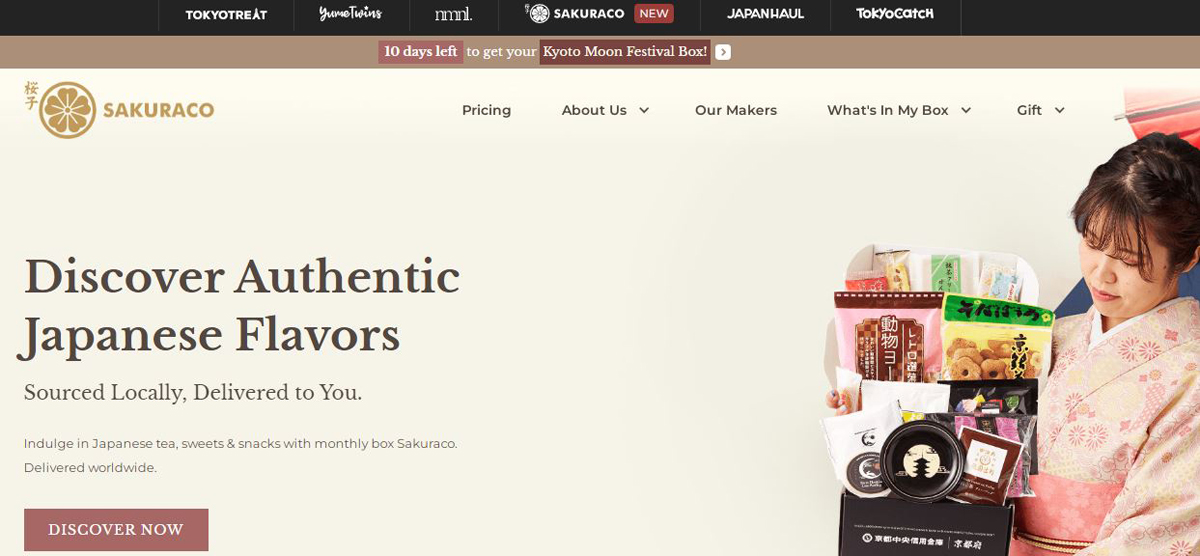Click the DISCOVER NOW button
This screenshot has height=556, width=1200.
pos(116,530)
